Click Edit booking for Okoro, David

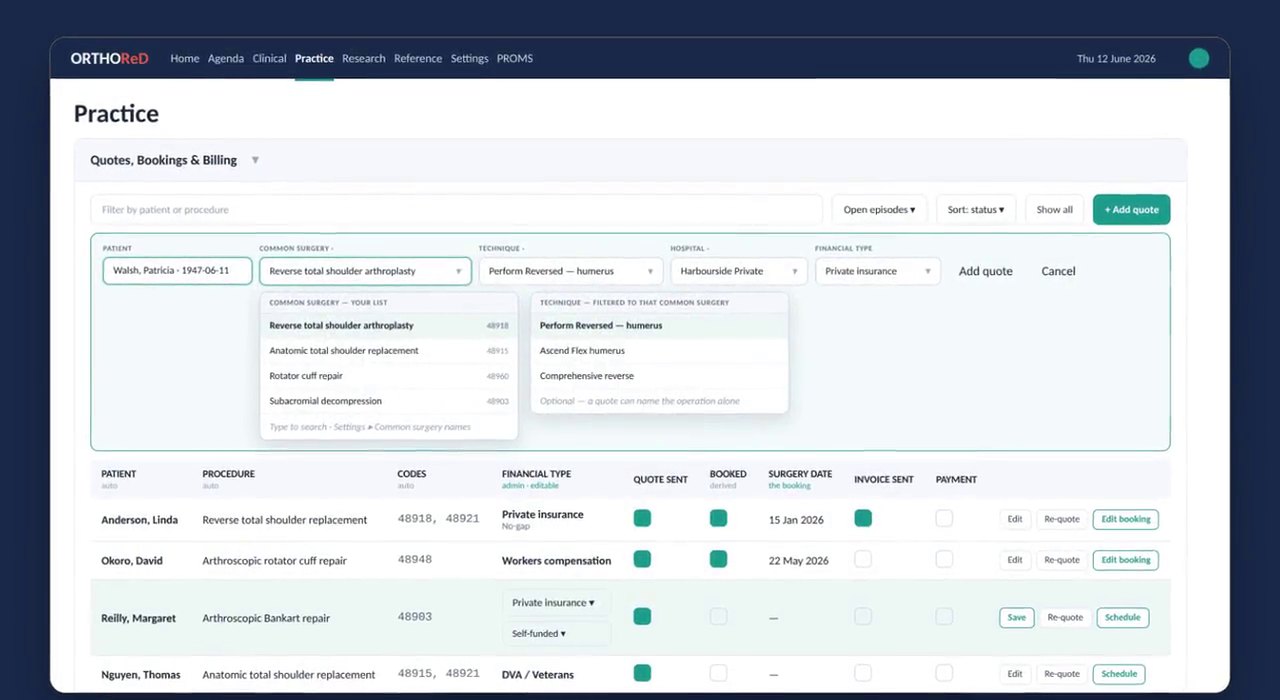point(1126,560)
